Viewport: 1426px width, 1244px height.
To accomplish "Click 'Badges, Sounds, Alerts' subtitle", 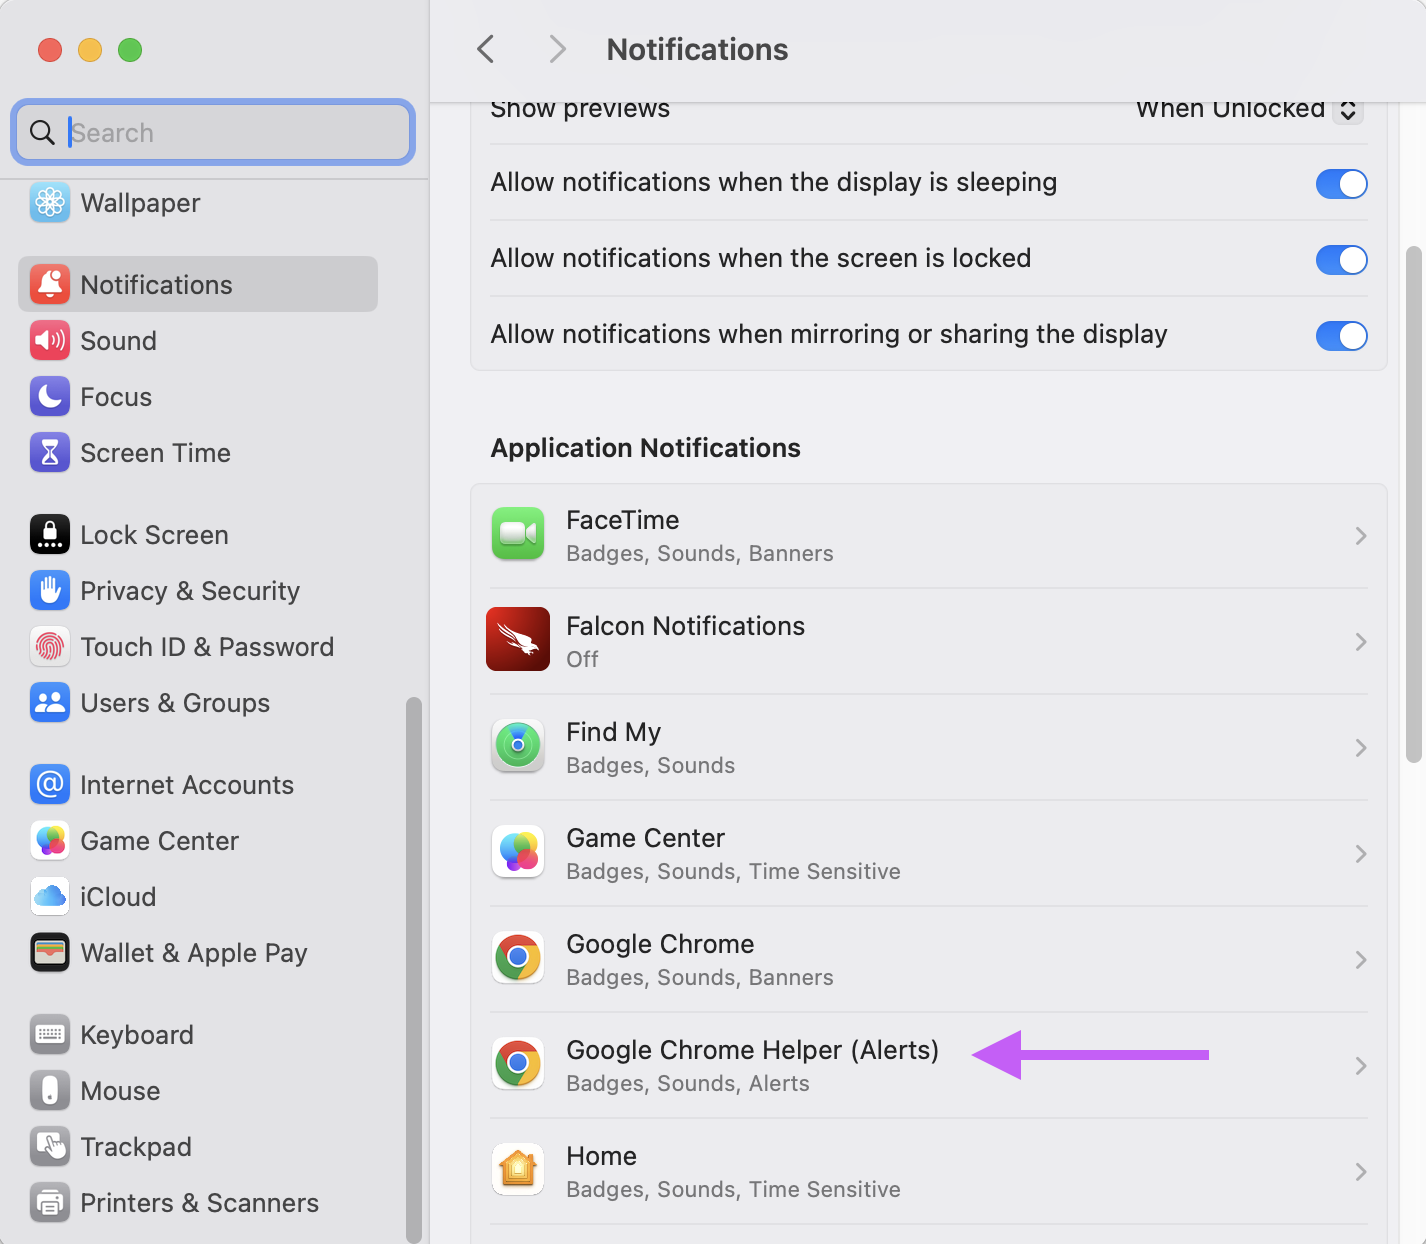I will click(x=687, y=1083).
